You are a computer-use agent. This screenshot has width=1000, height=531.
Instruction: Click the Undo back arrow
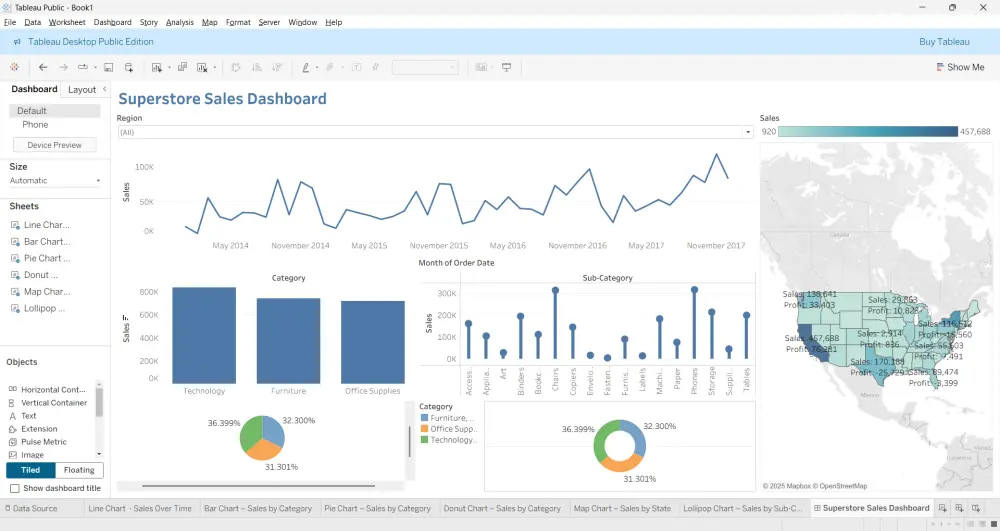click(x=43, y=67)
